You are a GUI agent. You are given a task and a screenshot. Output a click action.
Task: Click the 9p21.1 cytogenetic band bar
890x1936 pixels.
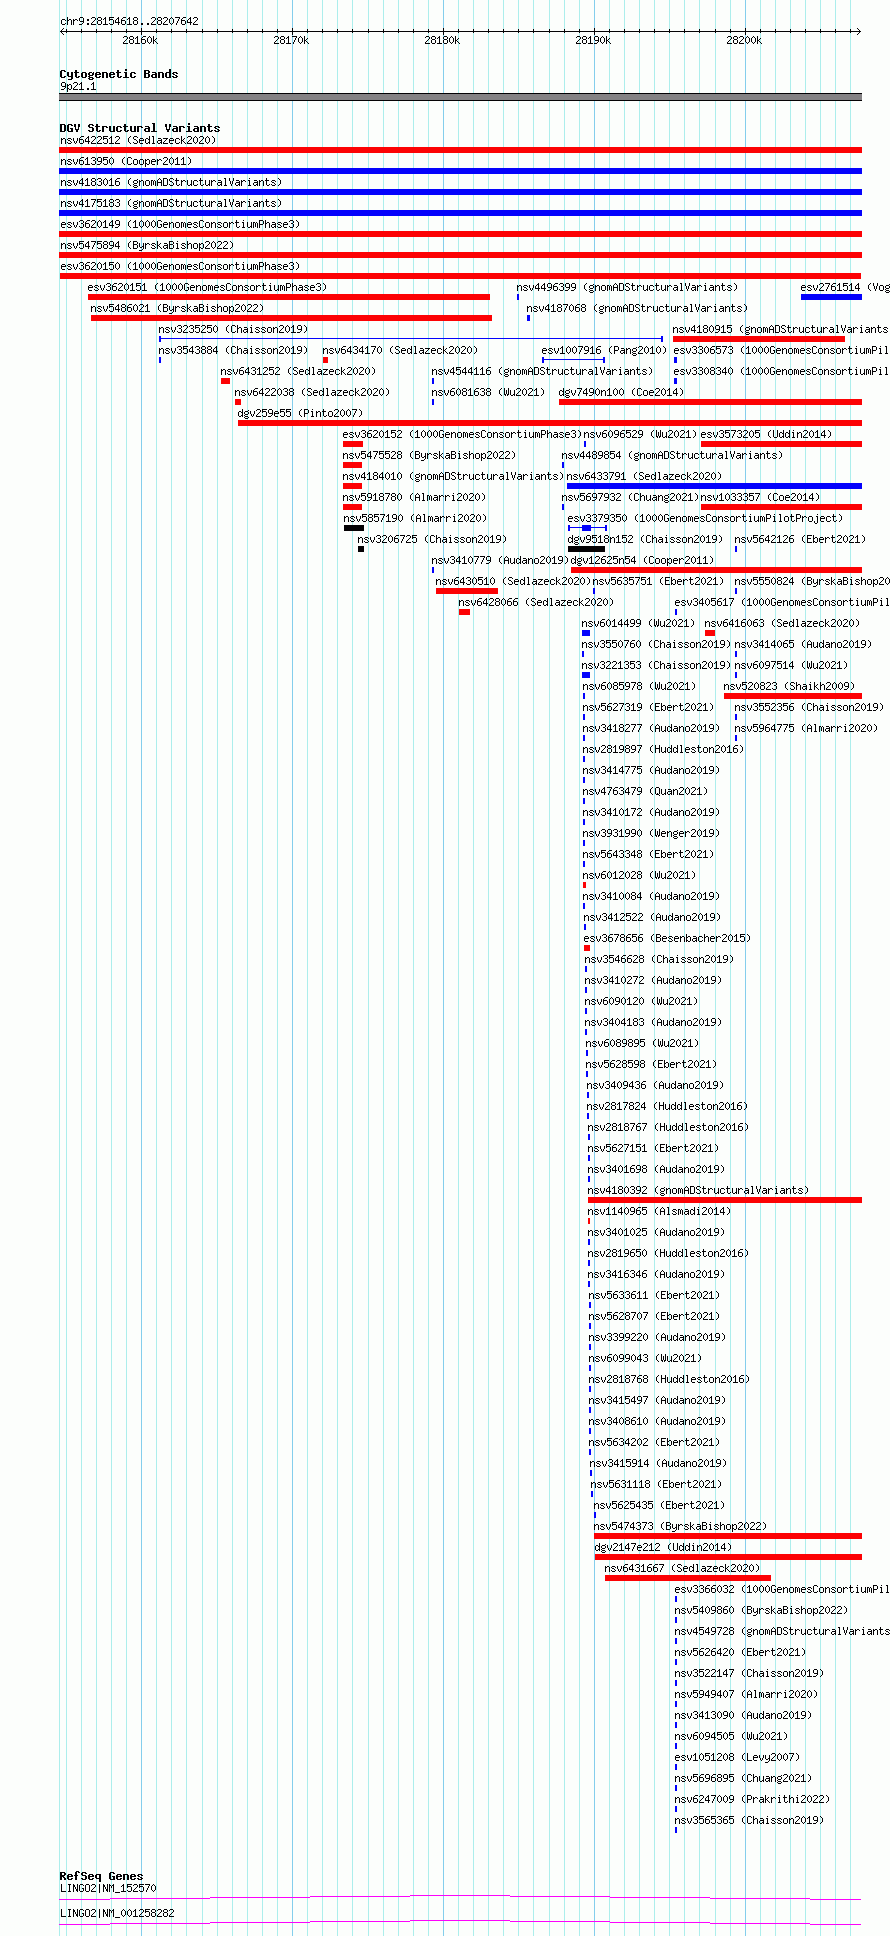point(460,97)
